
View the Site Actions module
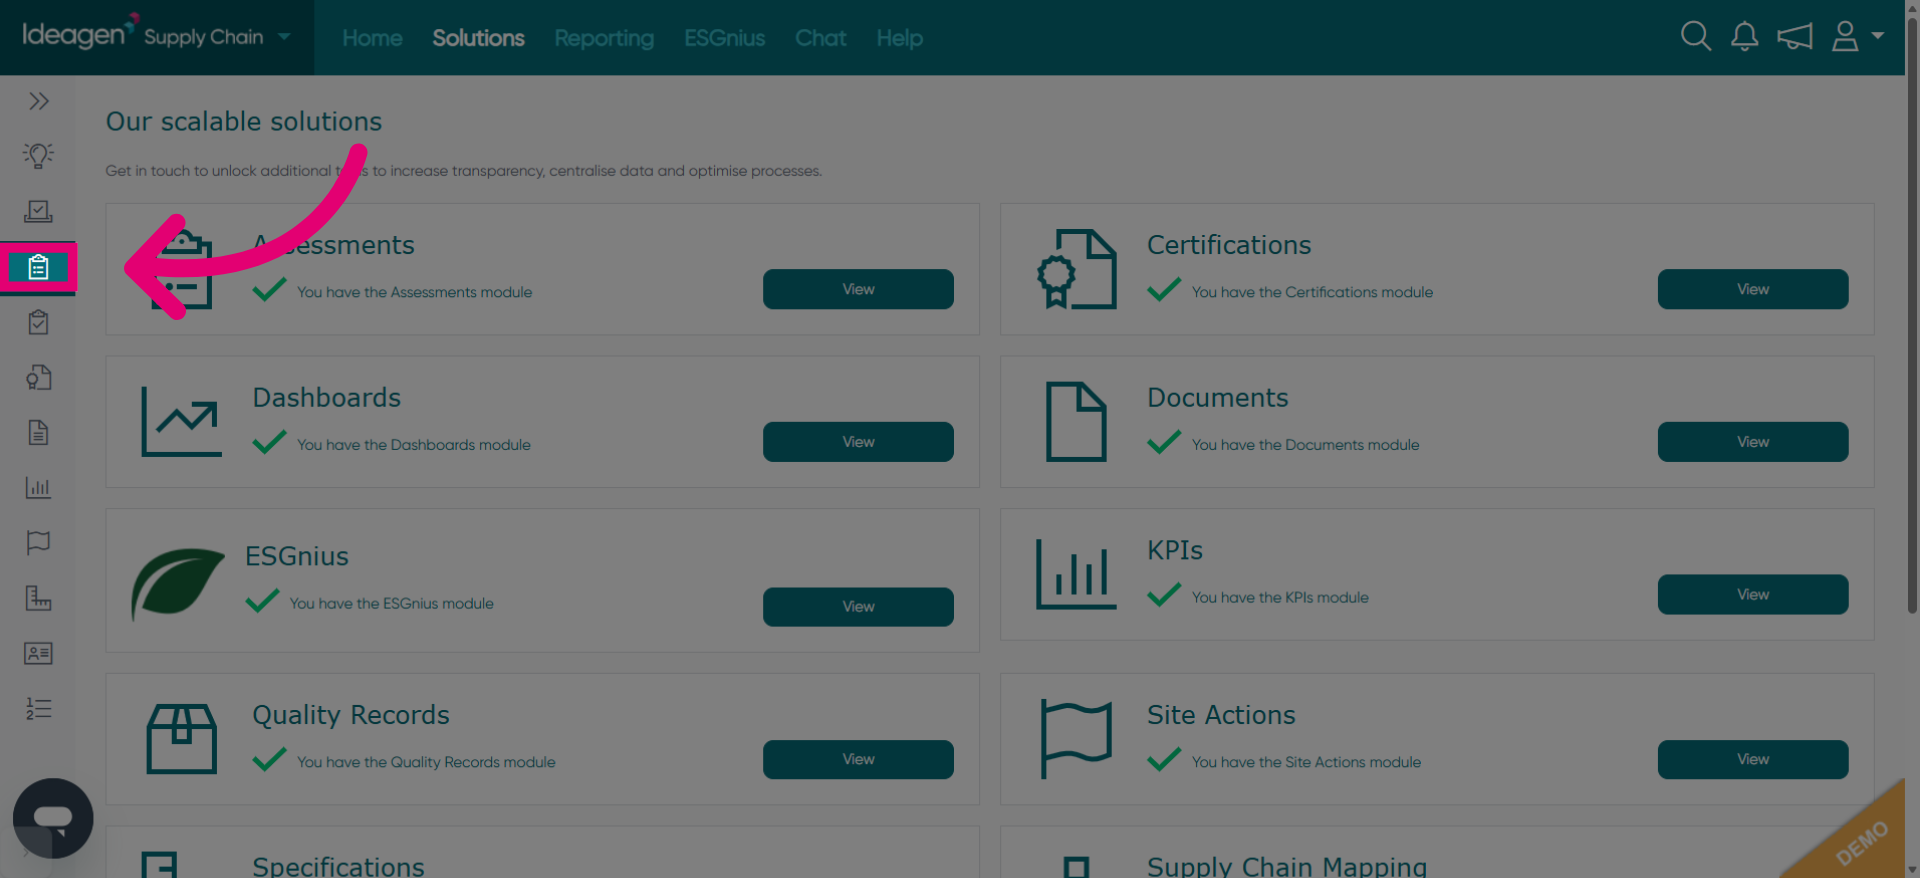[x=1752, y=759]
